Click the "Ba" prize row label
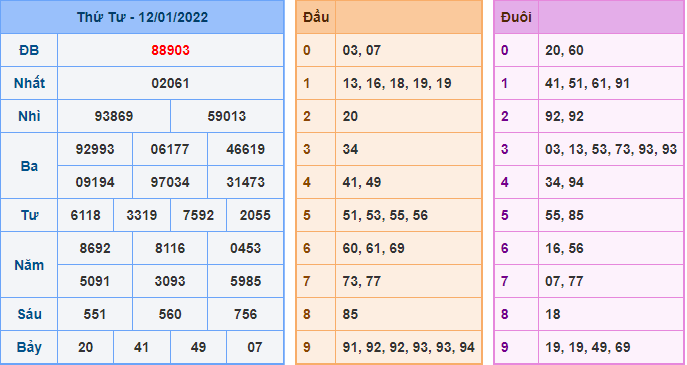This screenshot has width=687, height=365. click(29, 166)
